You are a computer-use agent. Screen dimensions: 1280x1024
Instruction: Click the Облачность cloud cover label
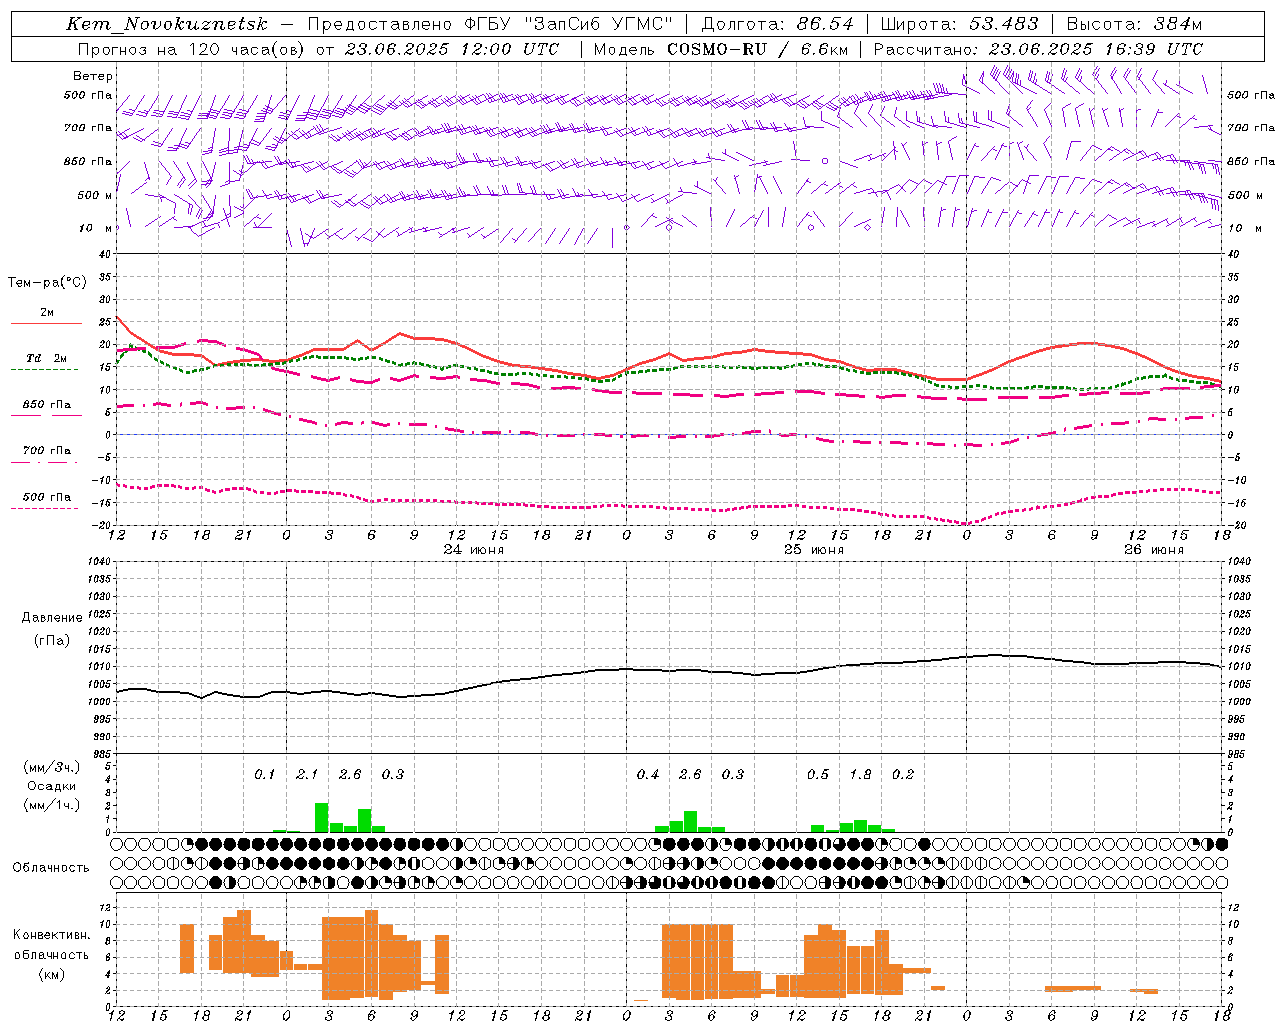click(51, 867)
